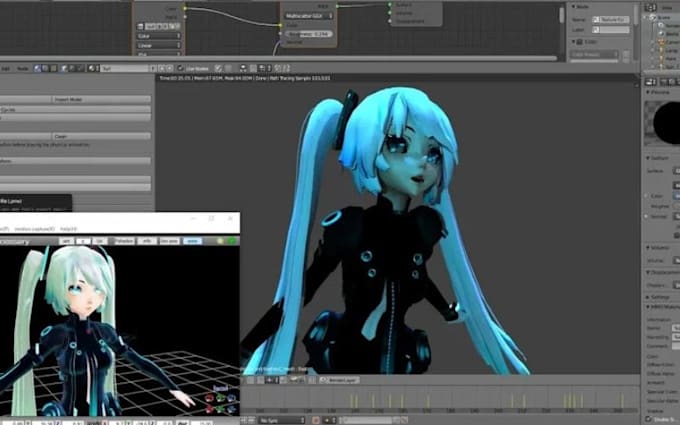Open the Linear dropdown in the texture node
This screenshot has width=680, height=425.
158,46
